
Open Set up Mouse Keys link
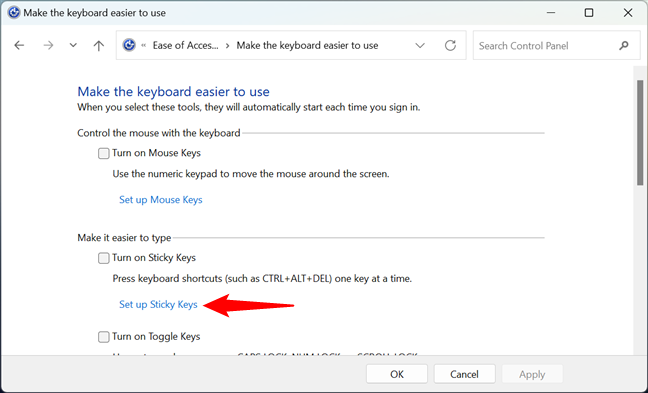pos(161,200)
